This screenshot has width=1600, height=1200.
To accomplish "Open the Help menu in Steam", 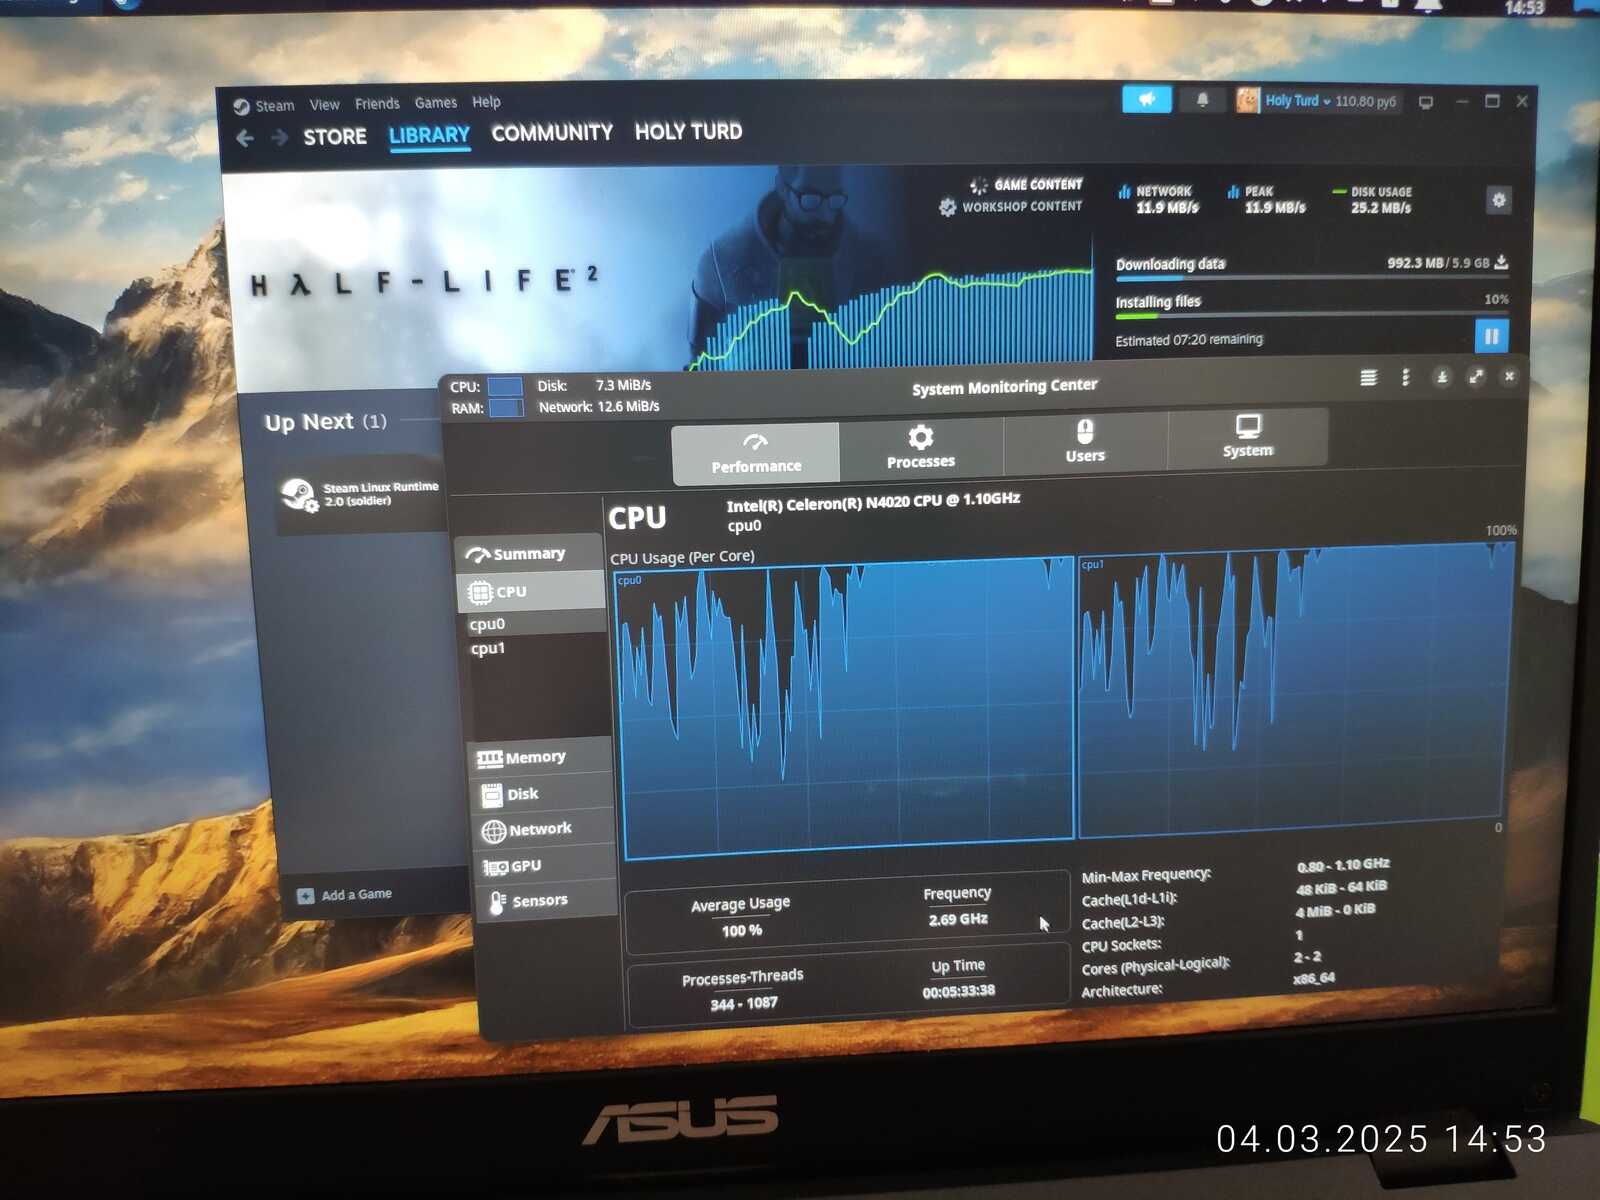I will 486,102.
